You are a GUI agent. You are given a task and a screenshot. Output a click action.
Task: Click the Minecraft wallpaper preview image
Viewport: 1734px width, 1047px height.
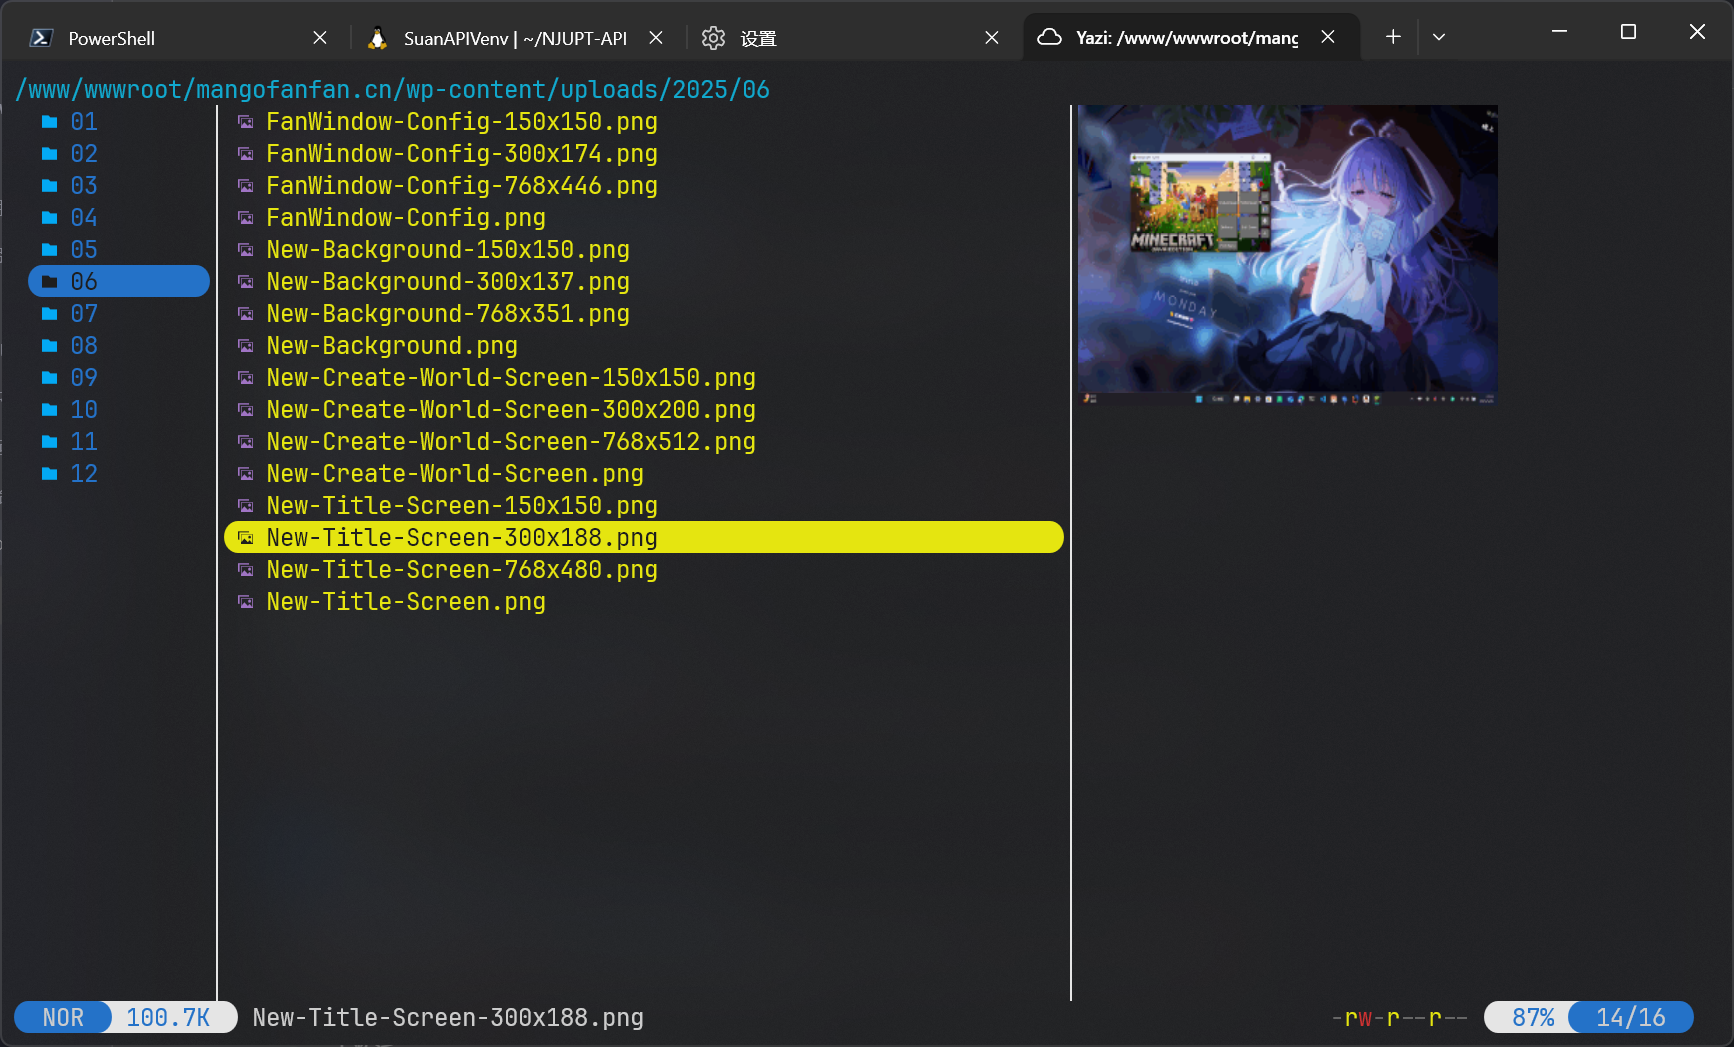click(x=1287, y=254)
